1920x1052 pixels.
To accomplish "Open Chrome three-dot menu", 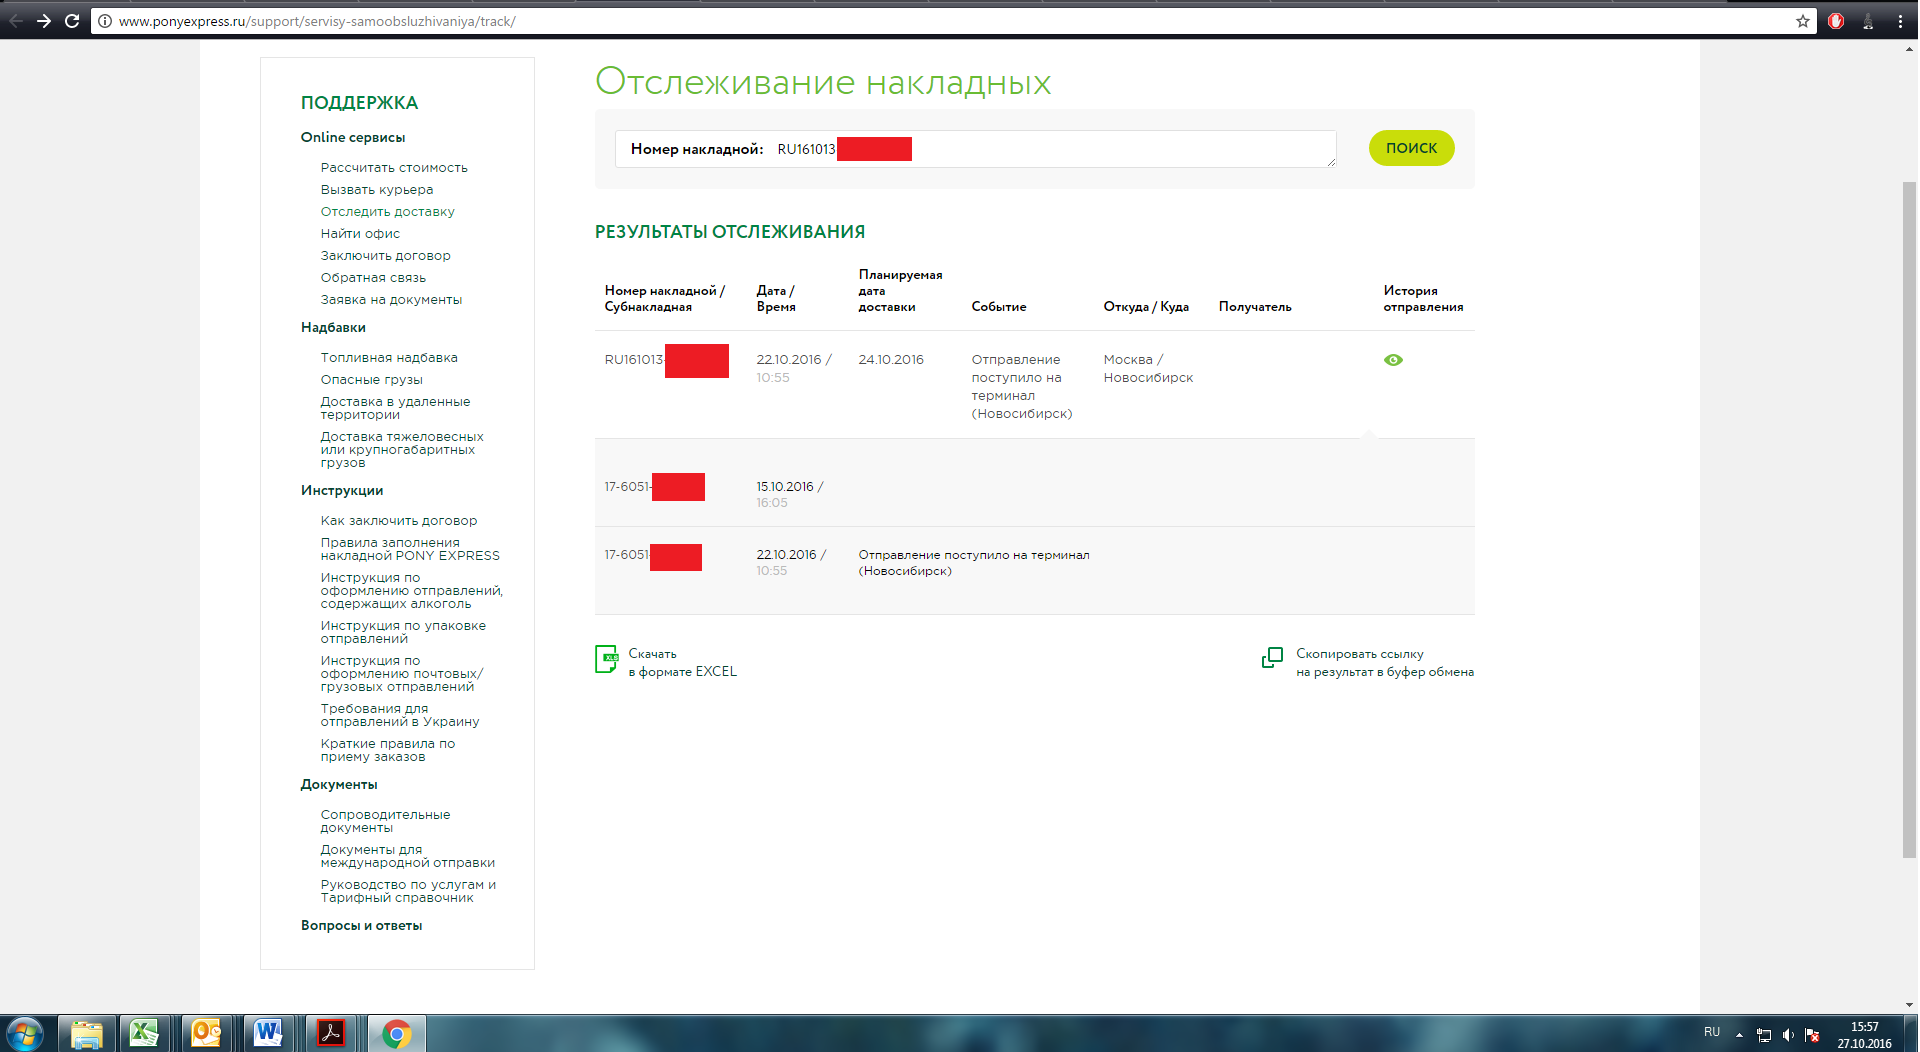I will (1900, 21).
